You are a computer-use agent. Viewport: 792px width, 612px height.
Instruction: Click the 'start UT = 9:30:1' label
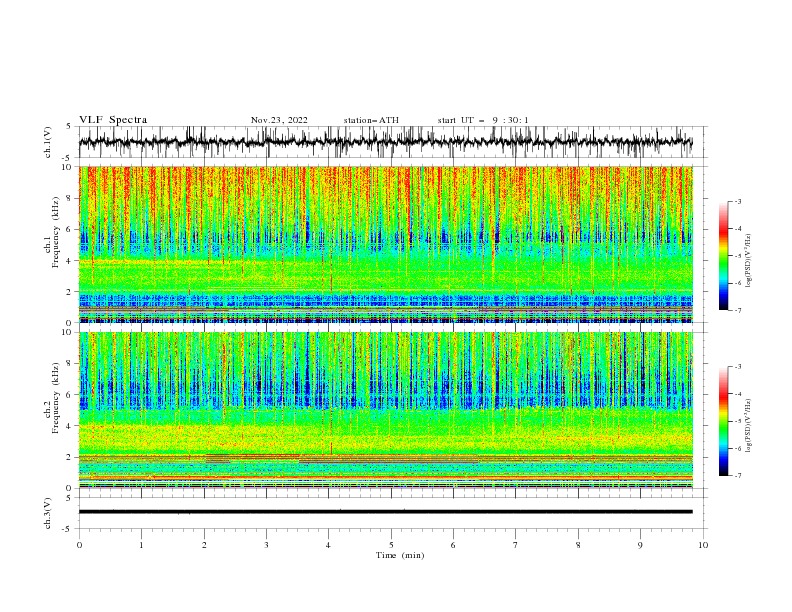[x=483, y=120]
